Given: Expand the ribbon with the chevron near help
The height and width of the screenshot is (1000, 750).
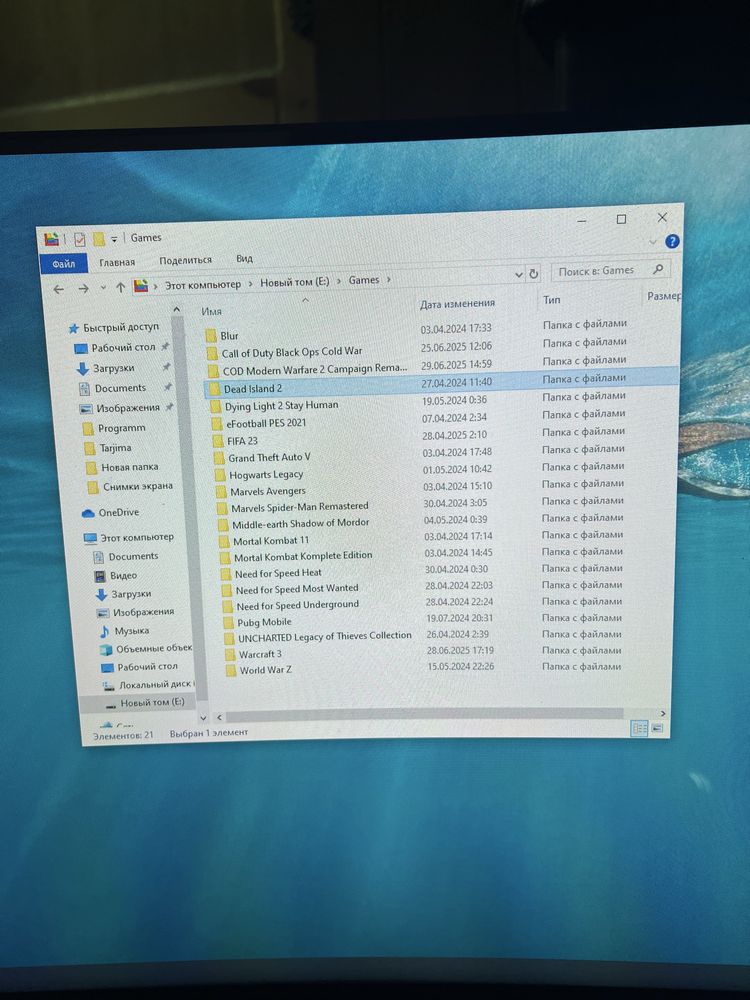Looking at the screenshot, I should coord(652,242).
